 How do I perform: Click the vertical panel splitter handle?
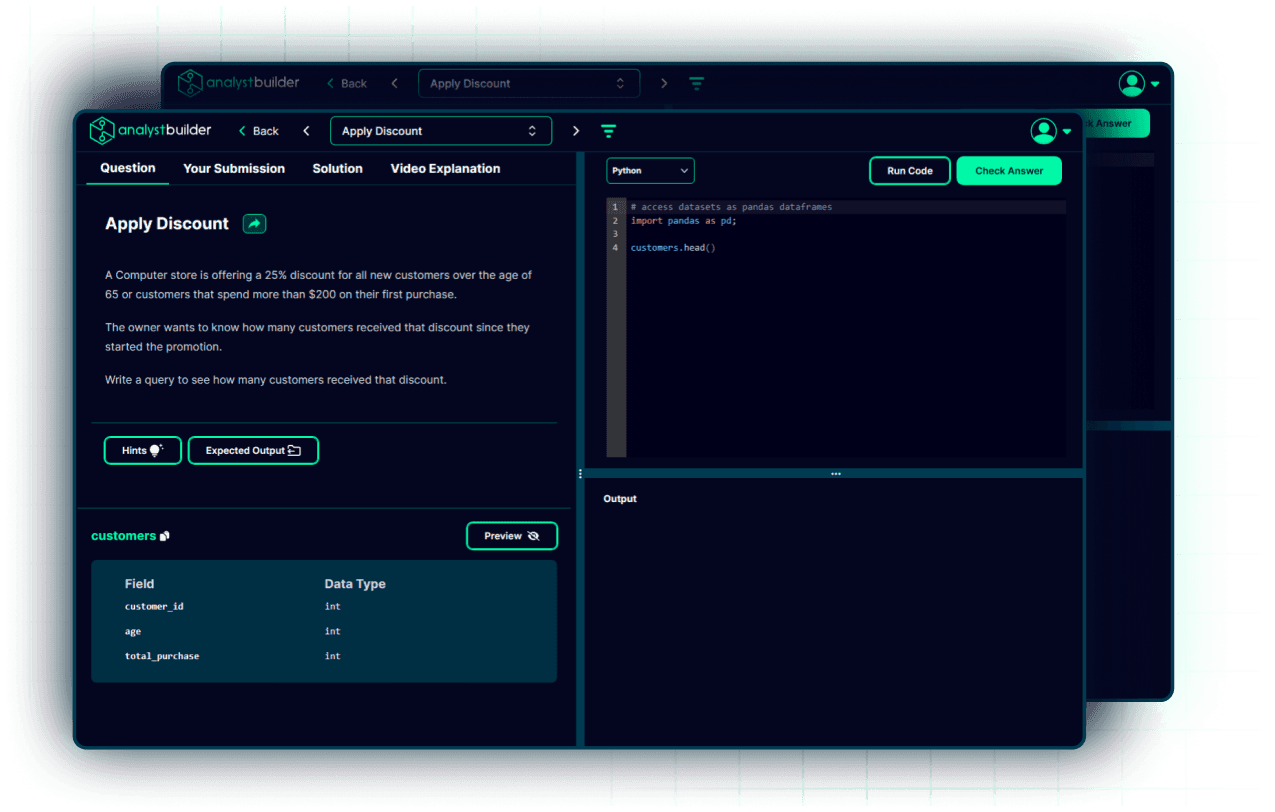tap(580, 474)
